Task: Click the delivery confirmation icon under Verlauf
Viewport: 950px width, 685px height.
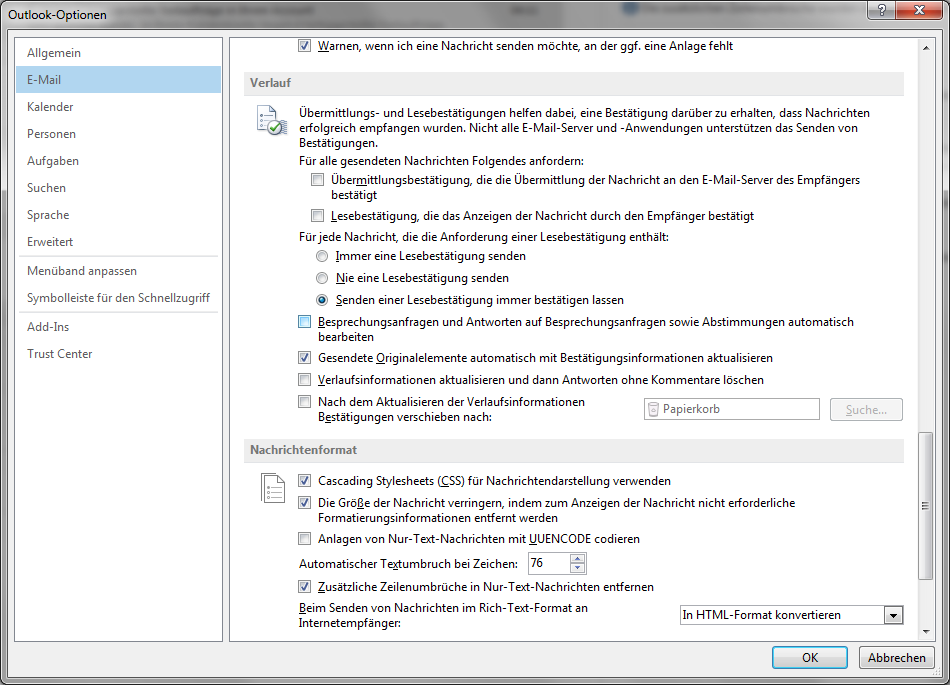Action: pyautogui.click(x=271, y=121)
